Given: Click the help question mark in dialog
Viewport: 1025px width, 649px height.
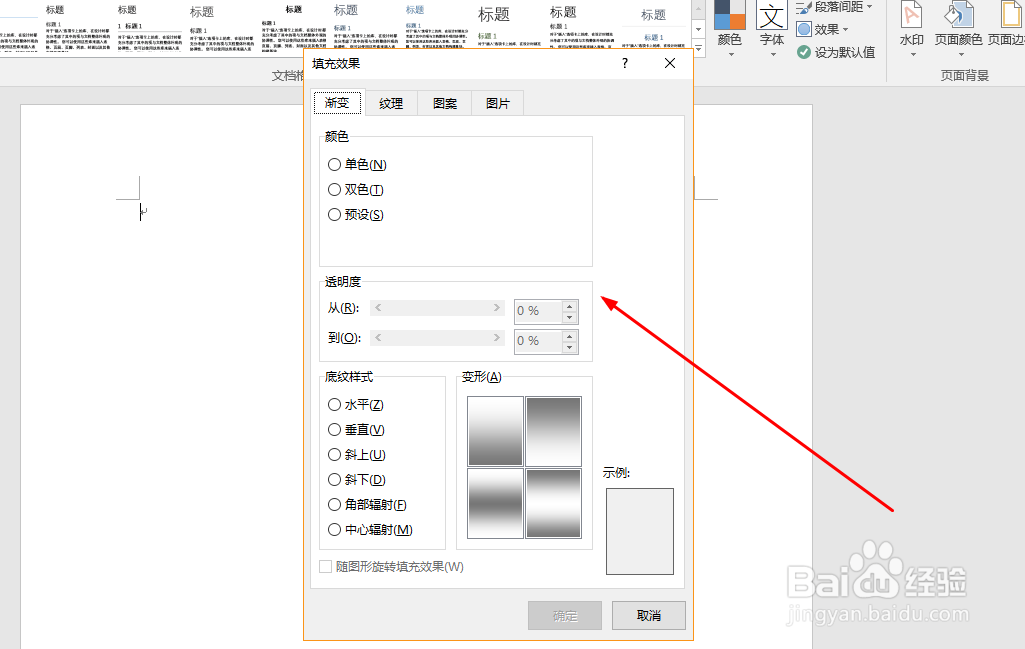Looking at the screenshot, I should (625, 63).
